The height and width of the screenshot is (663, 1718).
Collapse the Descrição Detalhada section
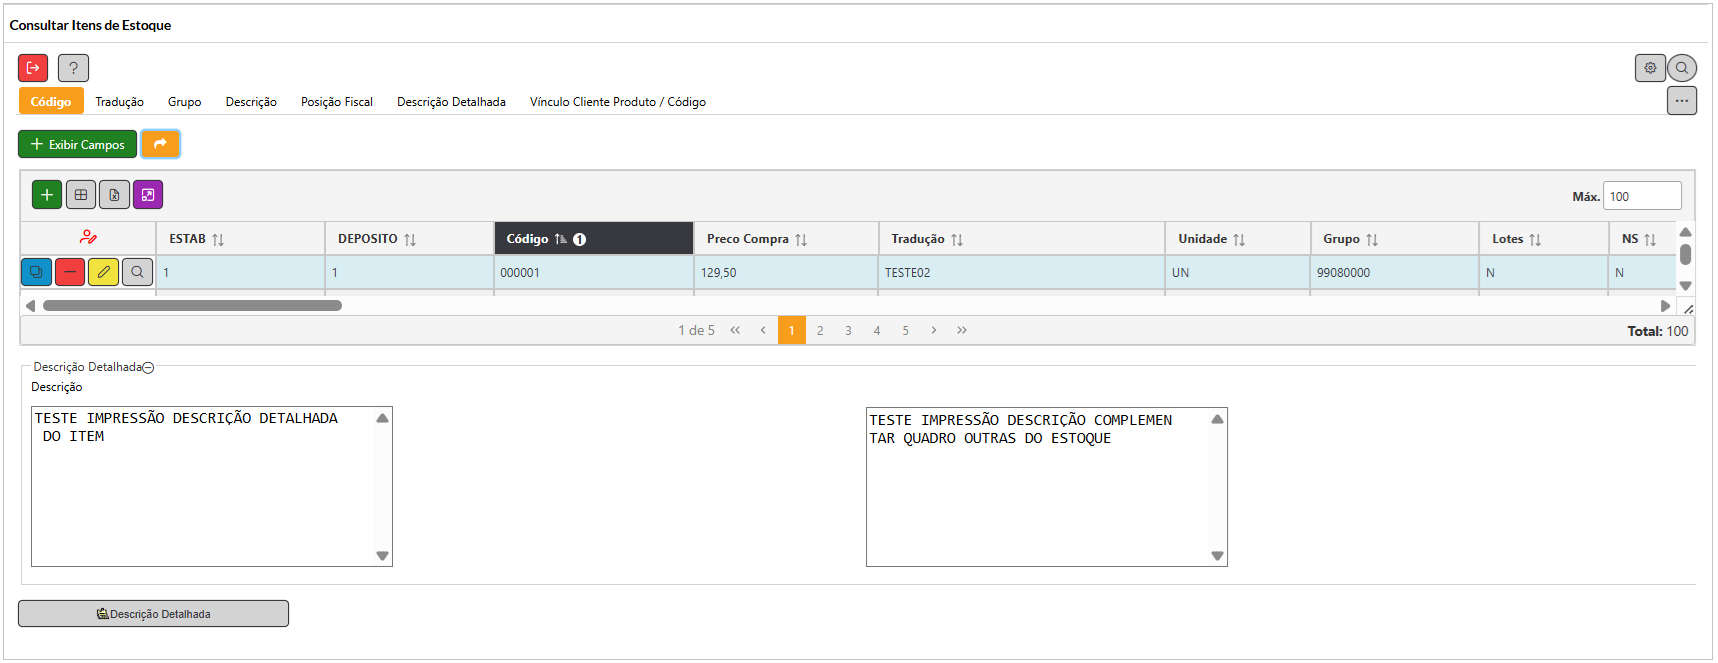148,368
